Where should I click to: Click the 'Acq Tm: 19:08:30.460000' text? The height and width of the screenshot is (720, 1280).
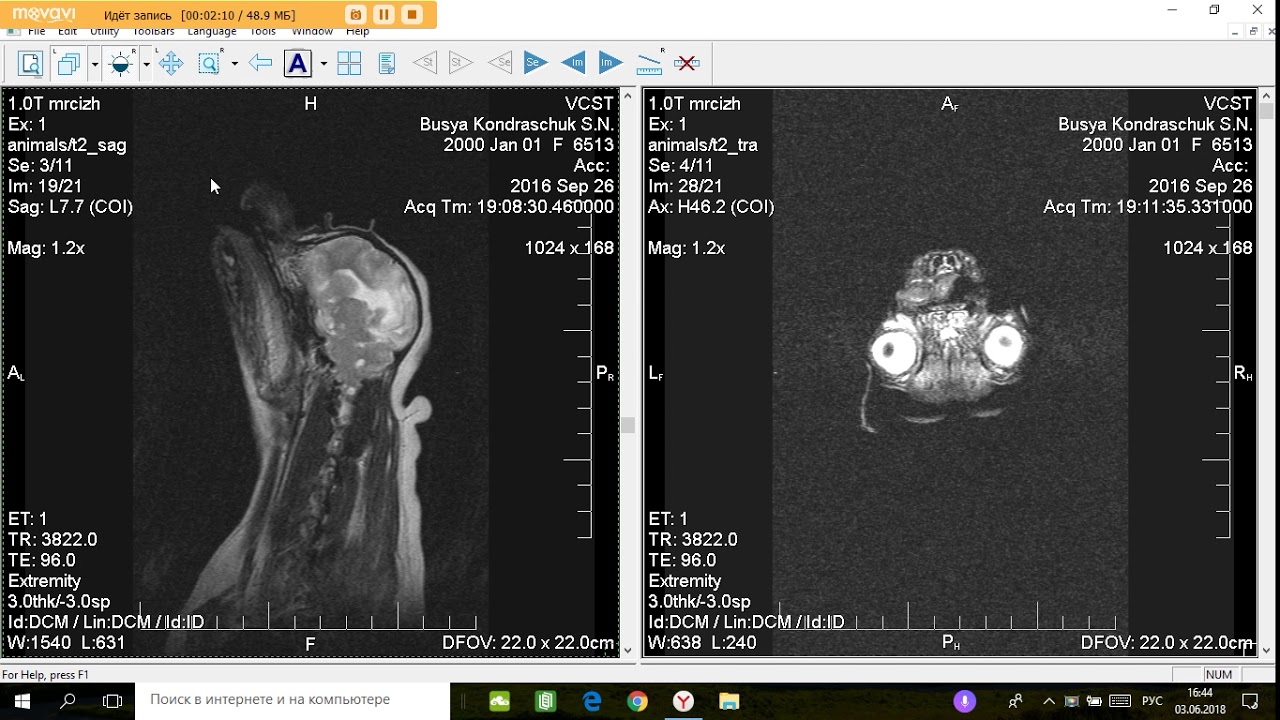509,207
